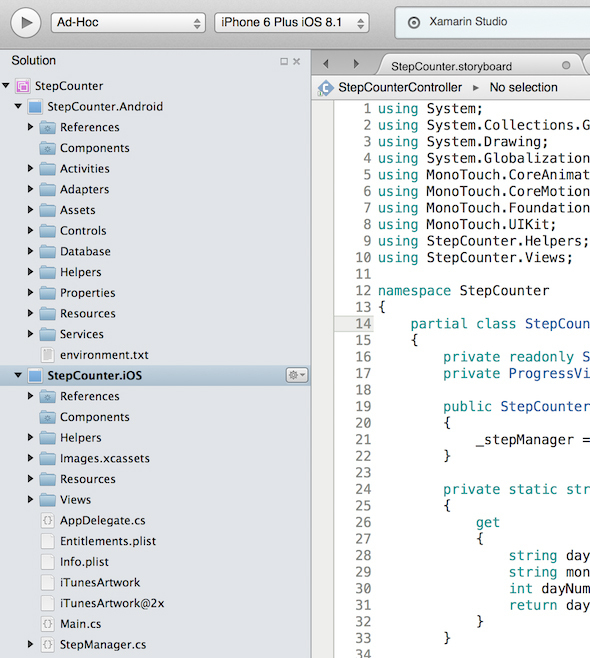Click the StepCounter.iOS gear options icon

pyautogui.click(x=297, y=375)
